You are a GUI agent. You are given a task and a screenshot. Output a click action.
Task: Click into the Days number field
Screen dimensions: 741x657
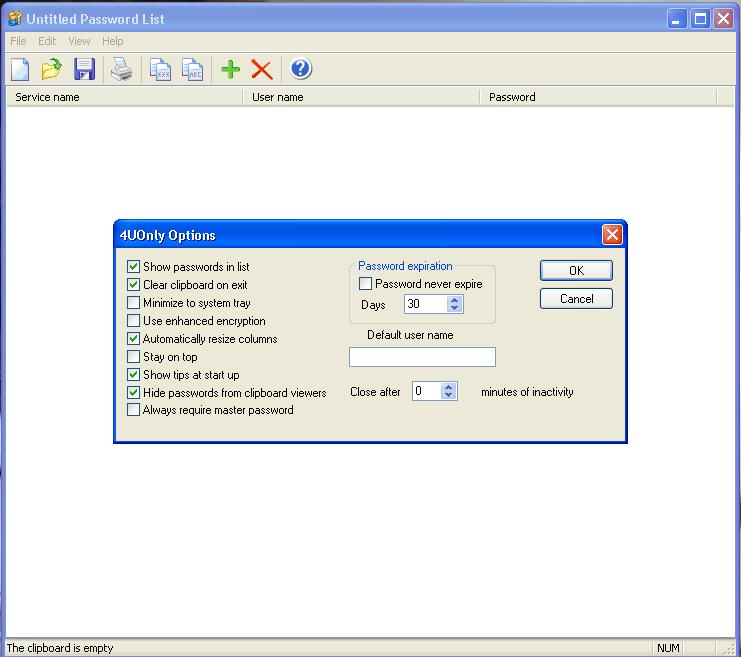[426, 304]
